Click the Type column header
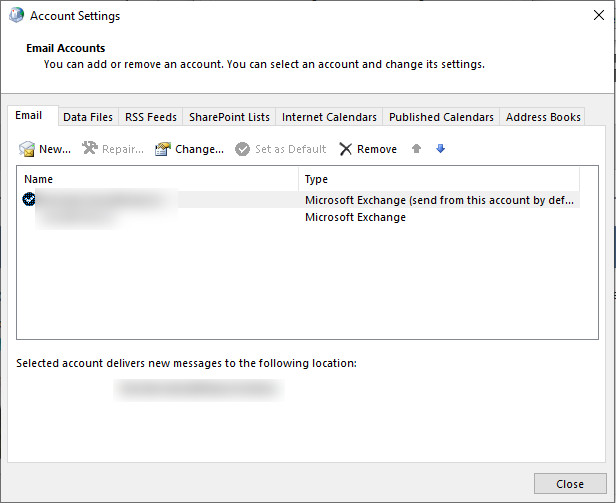 pyautogui.click(x=439, y=179)
